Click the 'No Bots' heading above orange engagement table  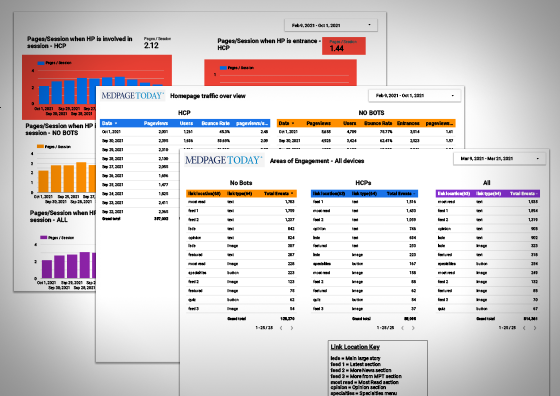(x=241, y=183)
